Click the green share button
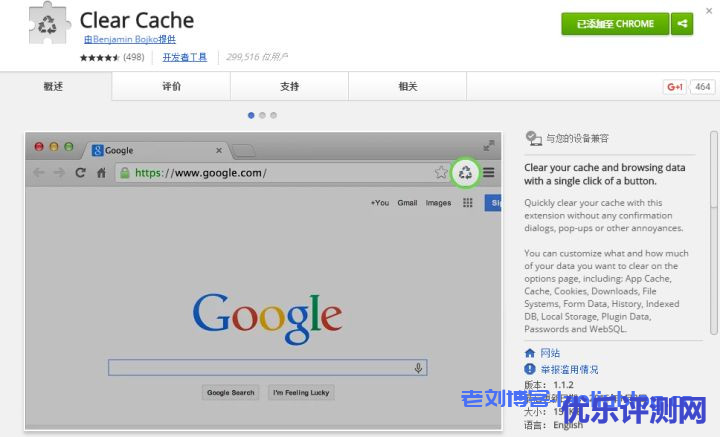The height and width of the screenshot is (437, 720). tap(682, 24)
